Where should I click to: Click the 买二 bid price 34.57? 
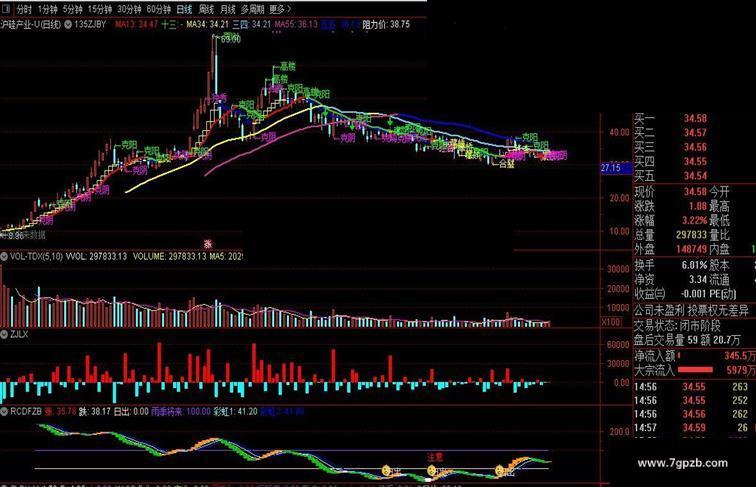click(695, 133)
